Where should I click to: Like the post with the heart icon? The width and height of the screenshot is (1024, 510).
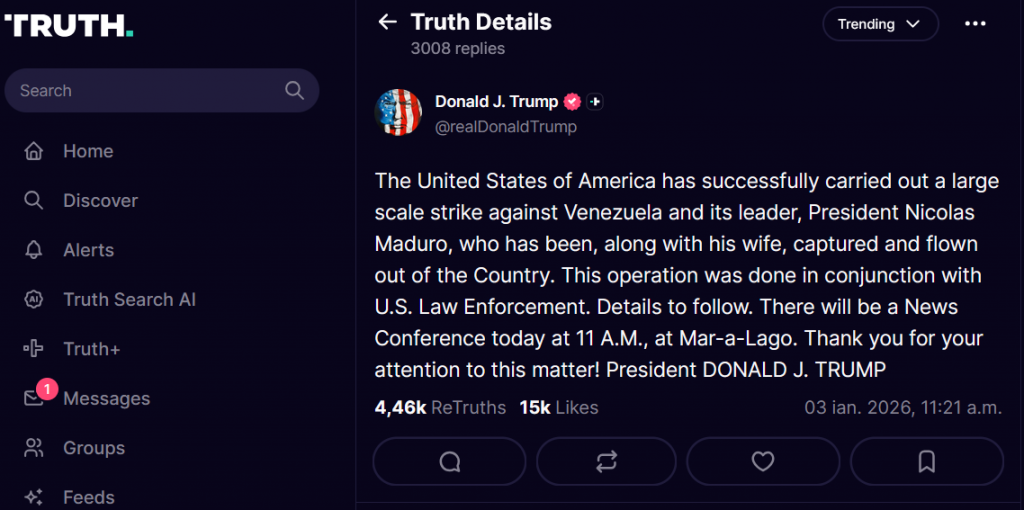763,461
